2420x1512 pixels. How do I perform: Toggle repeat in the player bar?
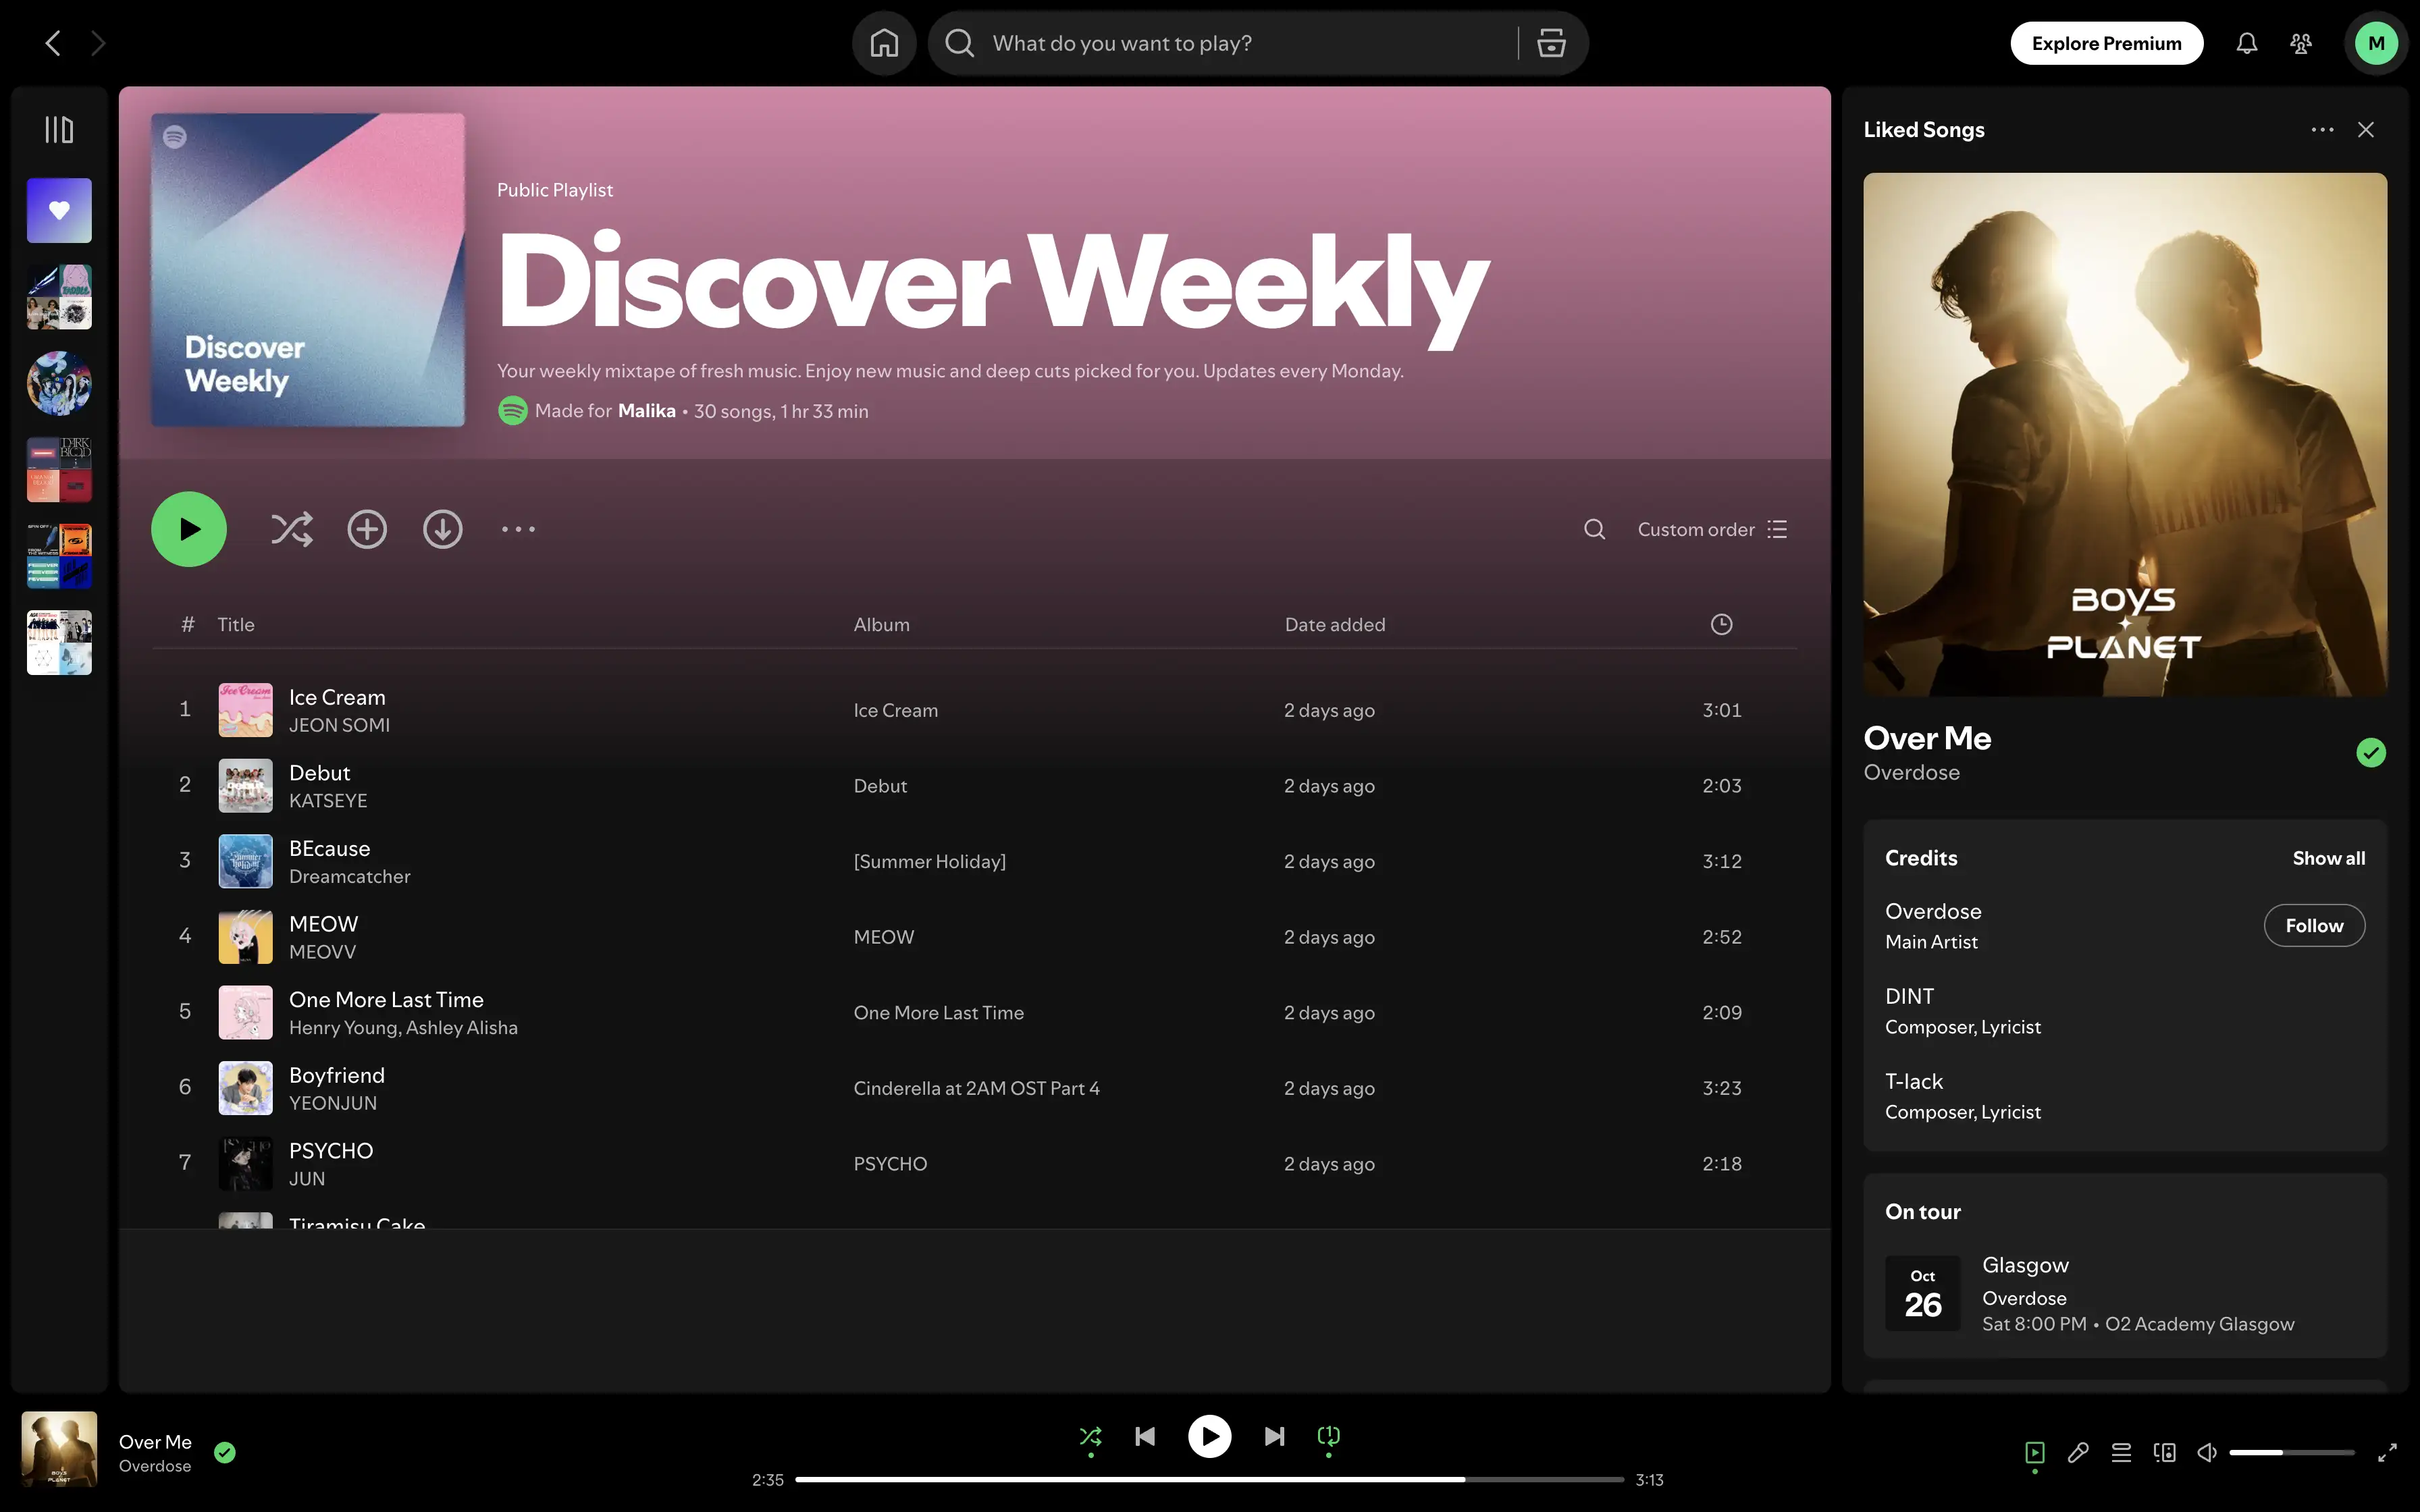[1328, 1437]
